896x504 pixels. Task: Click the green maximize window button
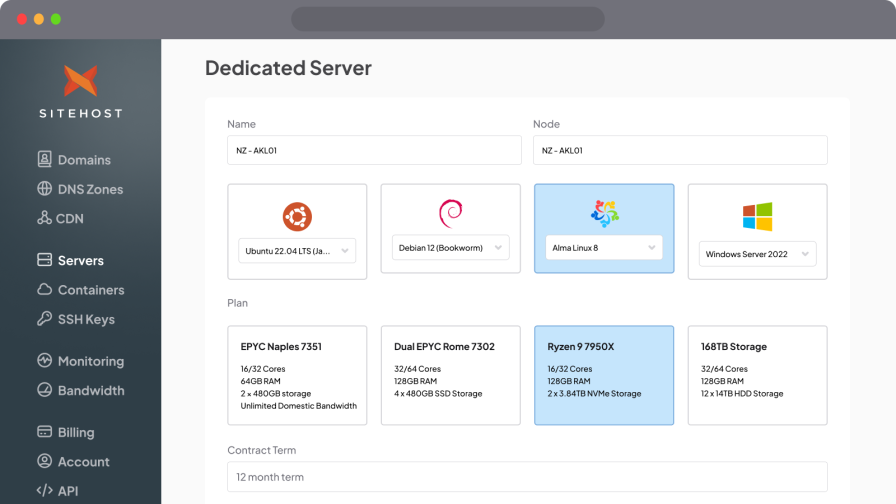pos(56,19)
